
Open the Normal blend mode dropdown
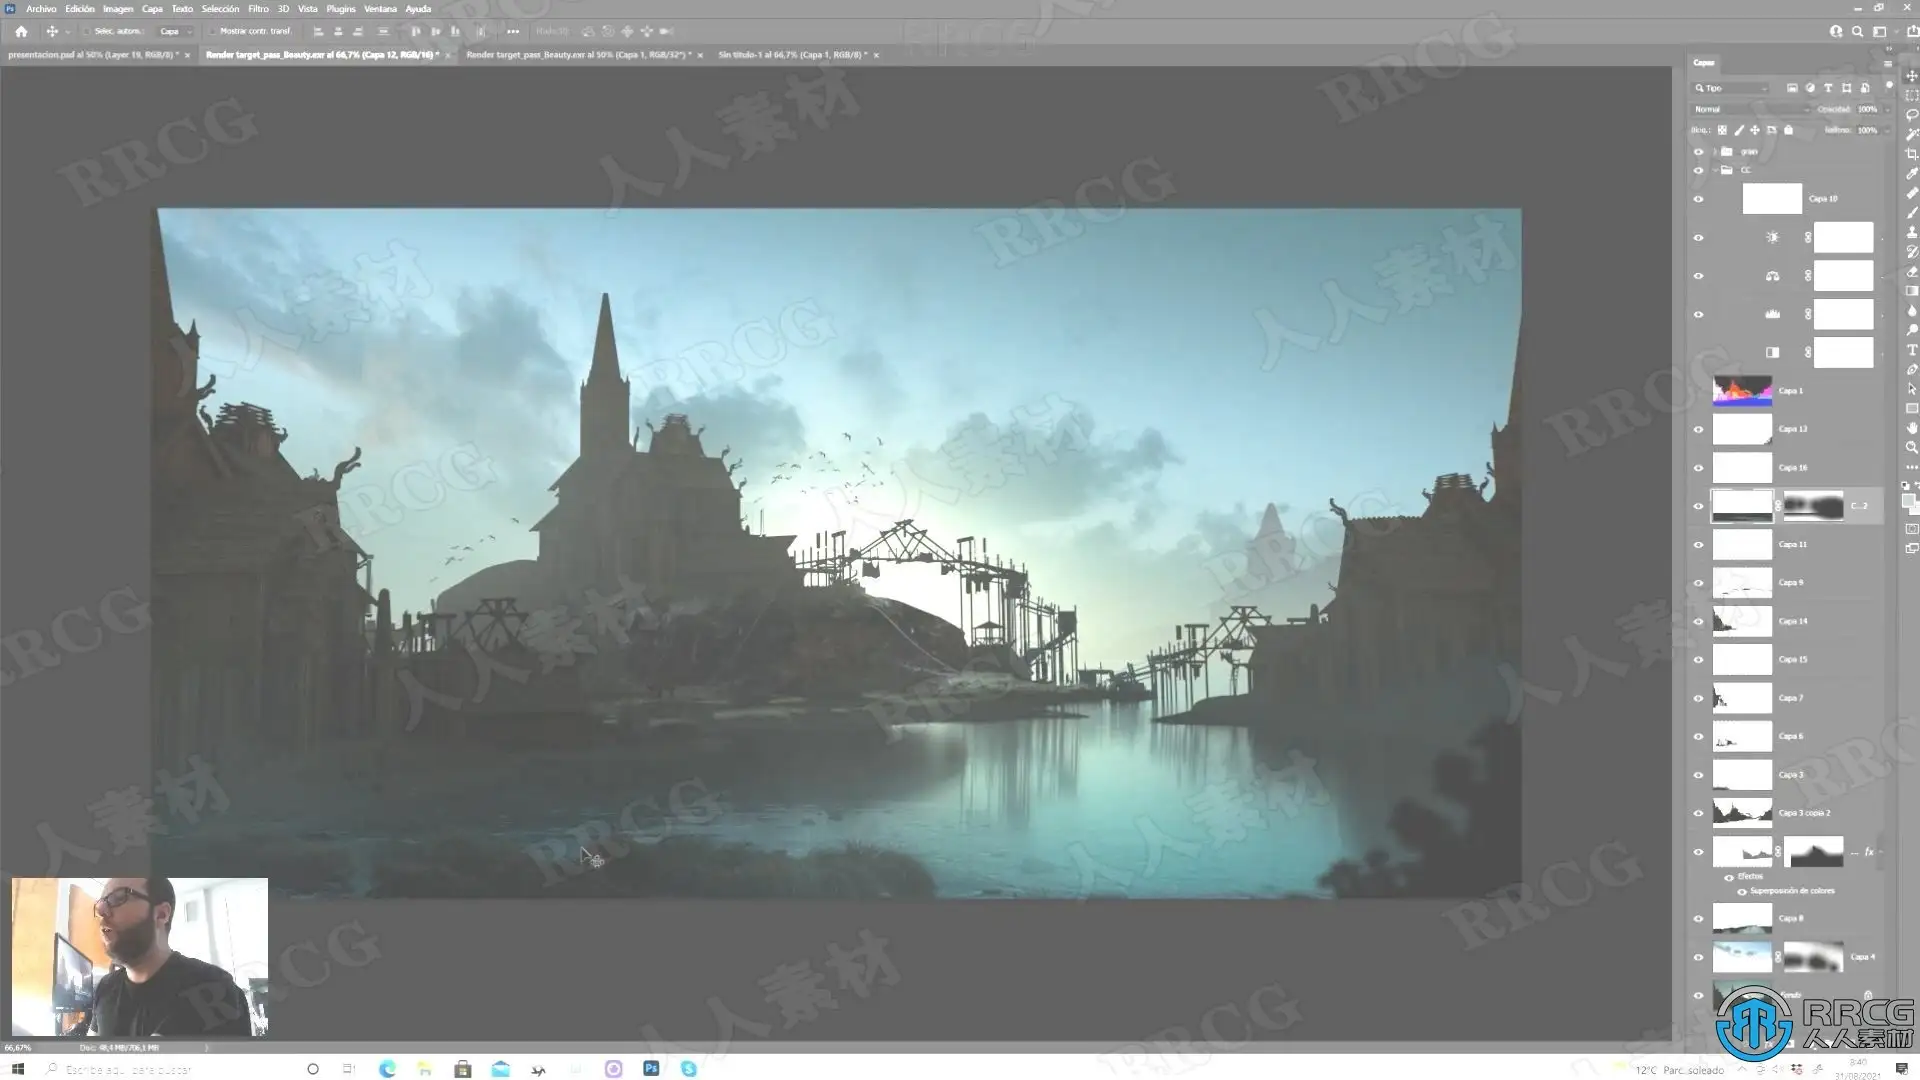click(1751, 109)
